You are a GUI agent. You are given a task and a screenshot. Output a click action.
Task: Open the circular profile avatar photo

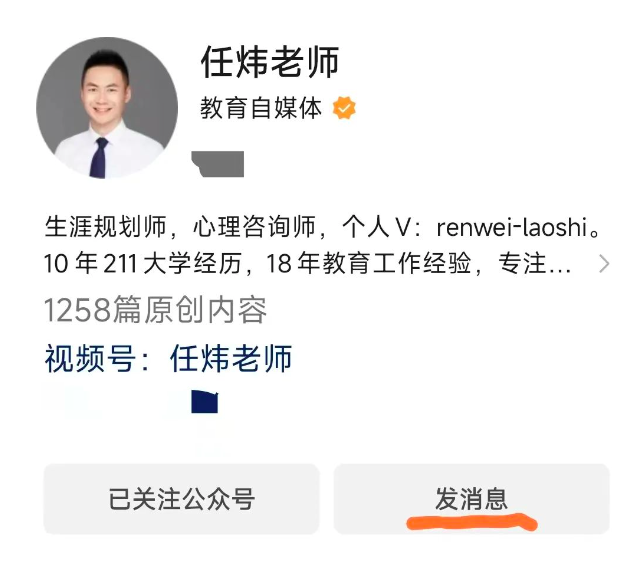click(x=107, y=108)
